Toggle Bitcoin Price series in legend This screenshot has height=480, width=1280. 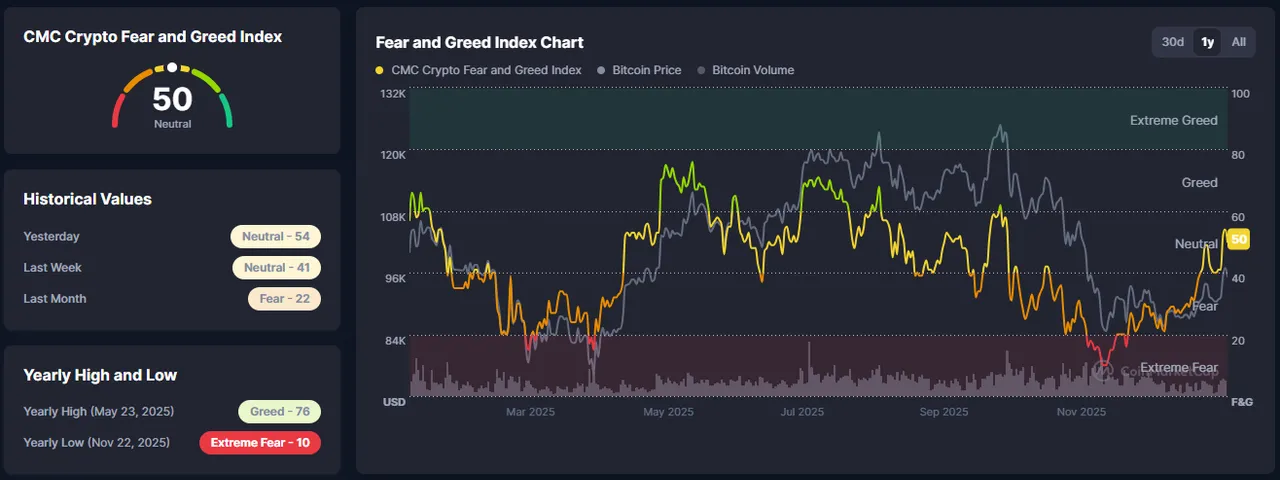[639, 70]
